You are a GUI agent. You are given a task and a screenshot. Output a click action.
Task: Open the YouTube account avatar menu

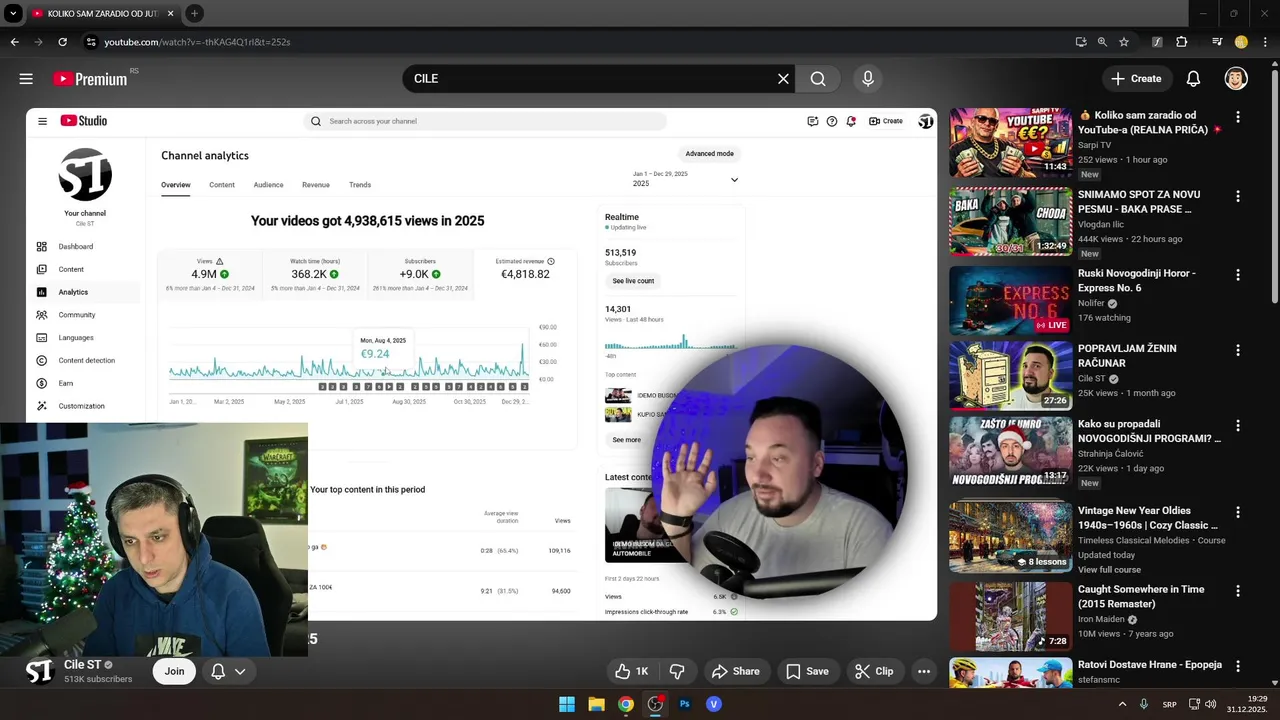coord(1236,78)
